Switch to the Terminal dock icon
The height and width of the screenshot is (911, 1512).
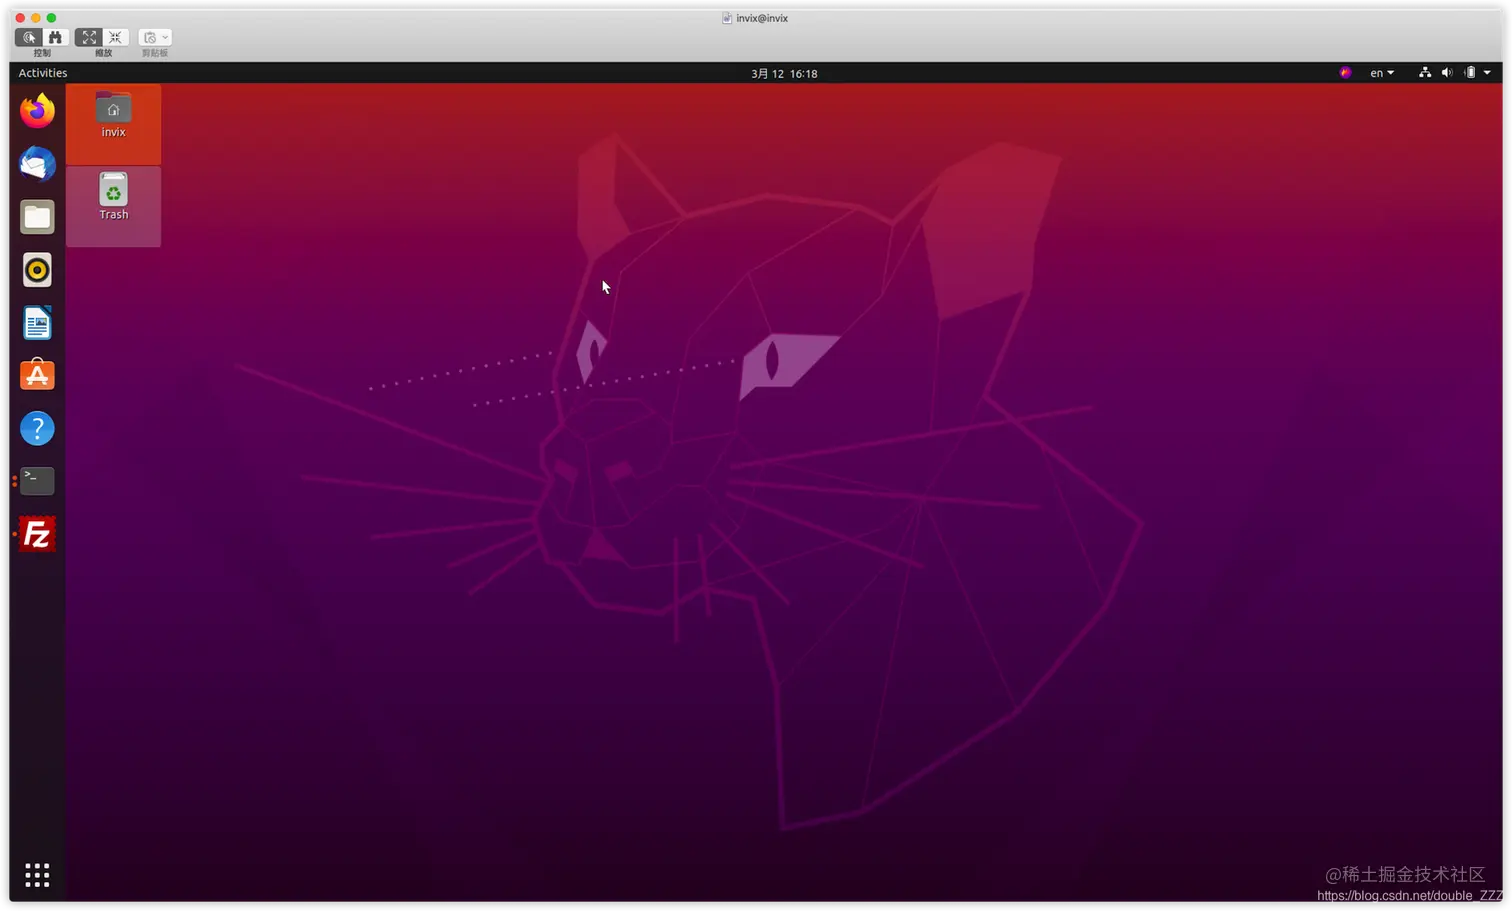point(37,481)
